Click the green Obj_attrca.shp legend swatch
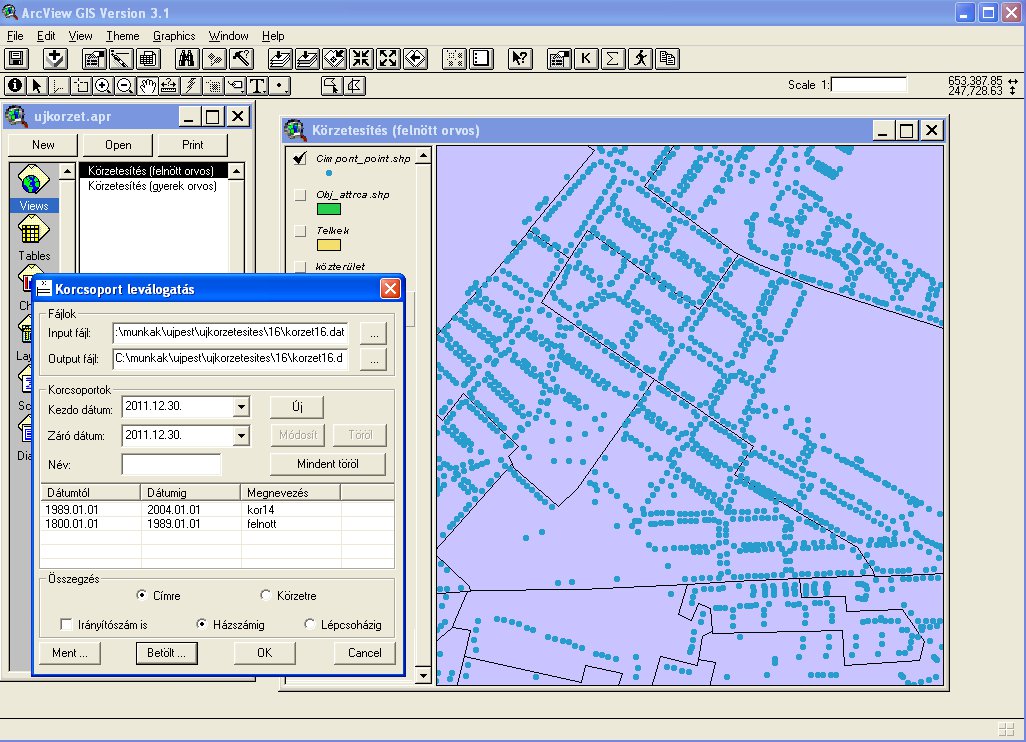This screenshot has height=742, width=1026. (328, 209)
